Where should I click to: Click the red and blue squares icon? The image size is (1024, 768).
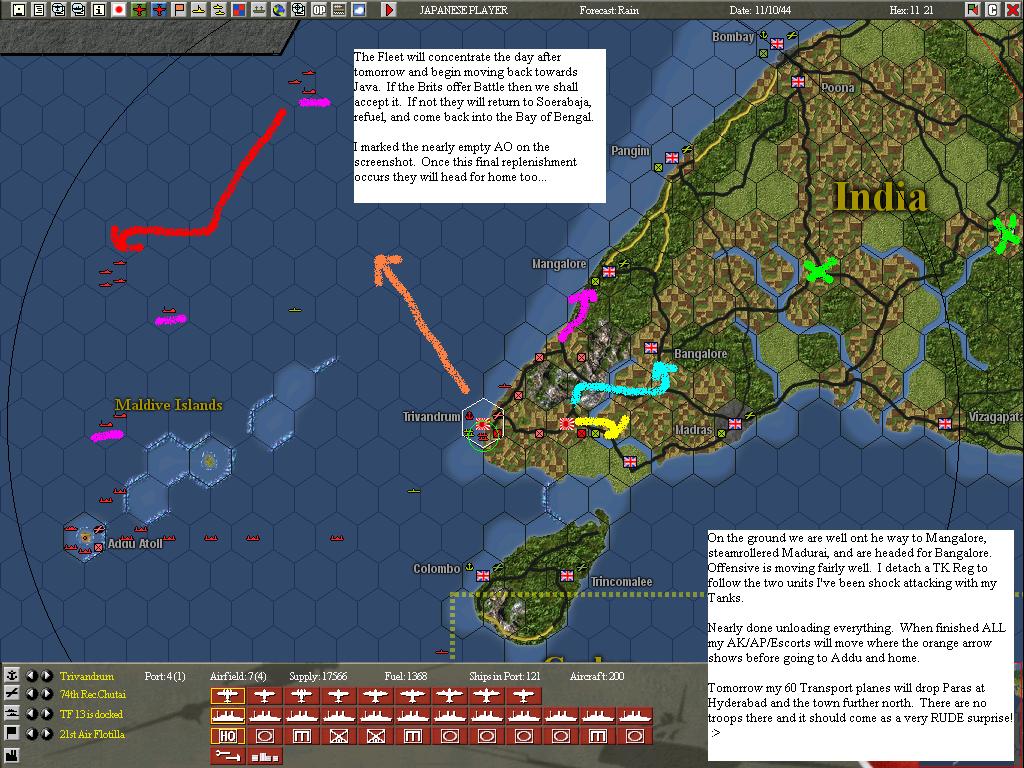coord(239,10)
